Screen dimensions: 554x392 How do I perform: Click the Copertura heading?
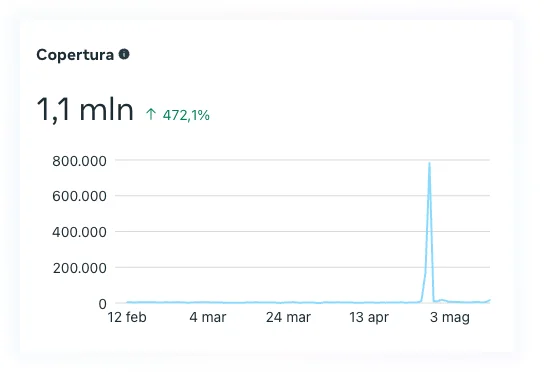tap(75, 55)
